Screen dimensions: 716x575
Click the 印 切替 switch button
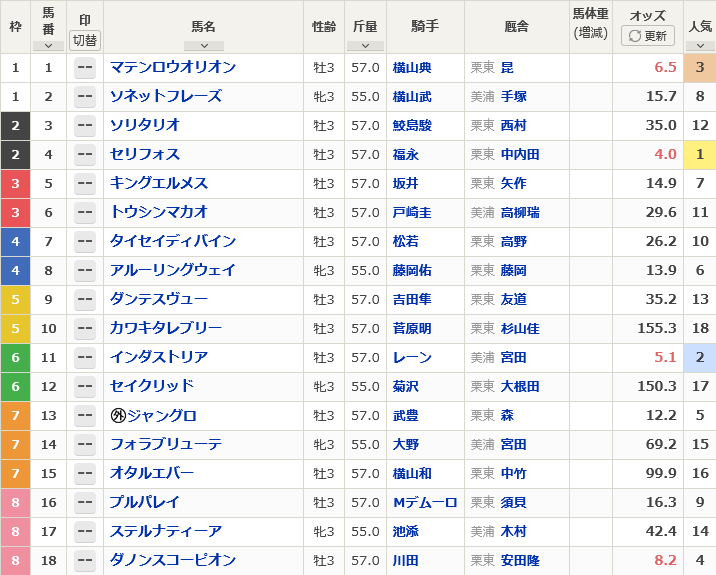(85, 40)
